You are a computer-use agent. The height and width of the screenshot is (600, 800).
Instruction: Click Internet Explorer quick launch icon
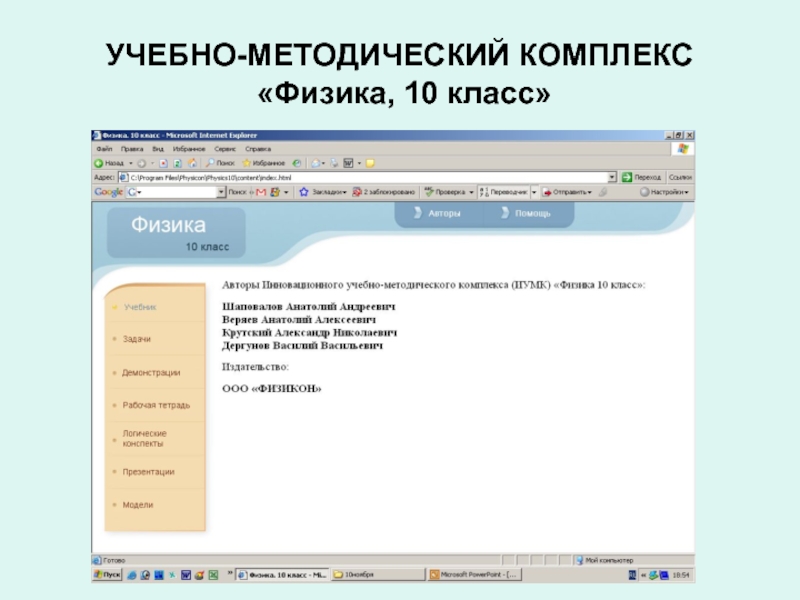click(x=132, y=575)
